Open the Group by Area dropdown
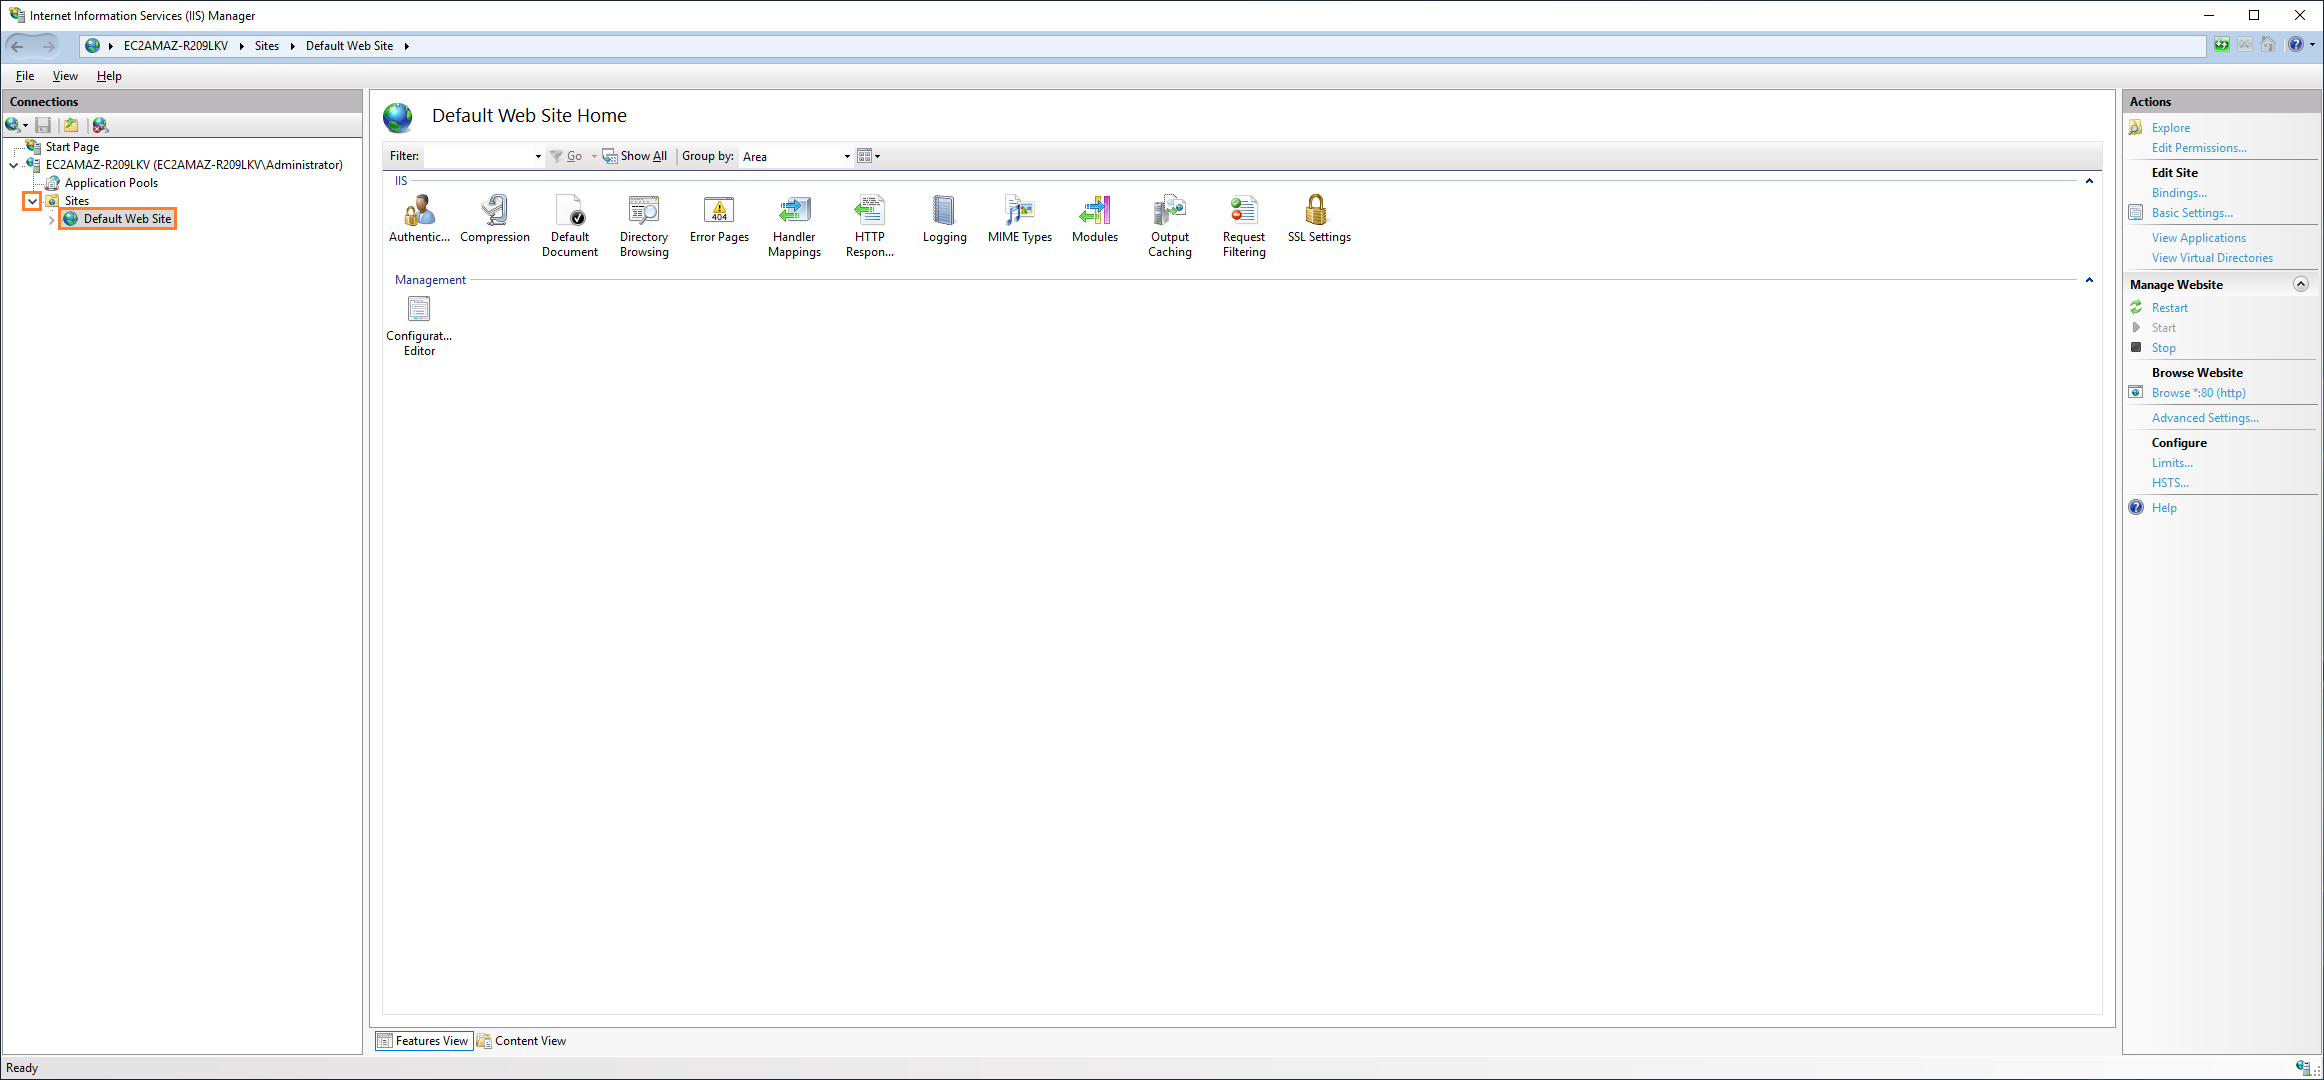This screenshot has height=1080, width=2324. coord(846,156)
